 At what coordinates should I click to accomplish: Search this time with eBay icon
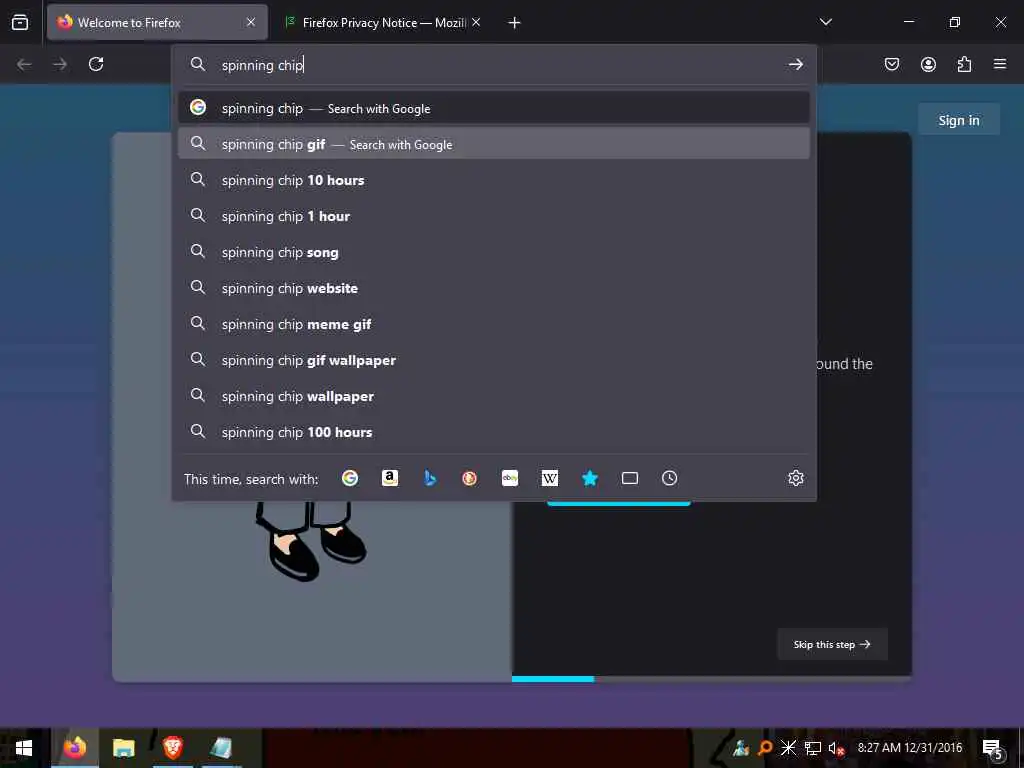[510, 478]
